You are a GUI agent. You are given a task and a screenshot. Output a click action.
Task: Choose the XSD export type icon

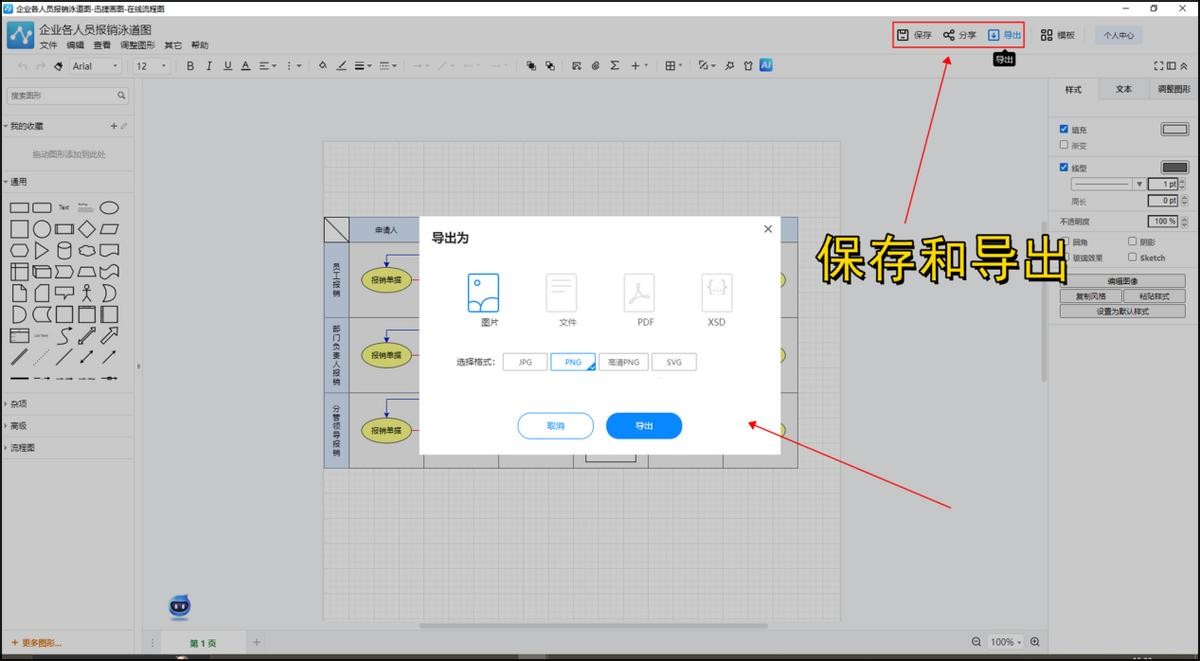coord(716,293)
